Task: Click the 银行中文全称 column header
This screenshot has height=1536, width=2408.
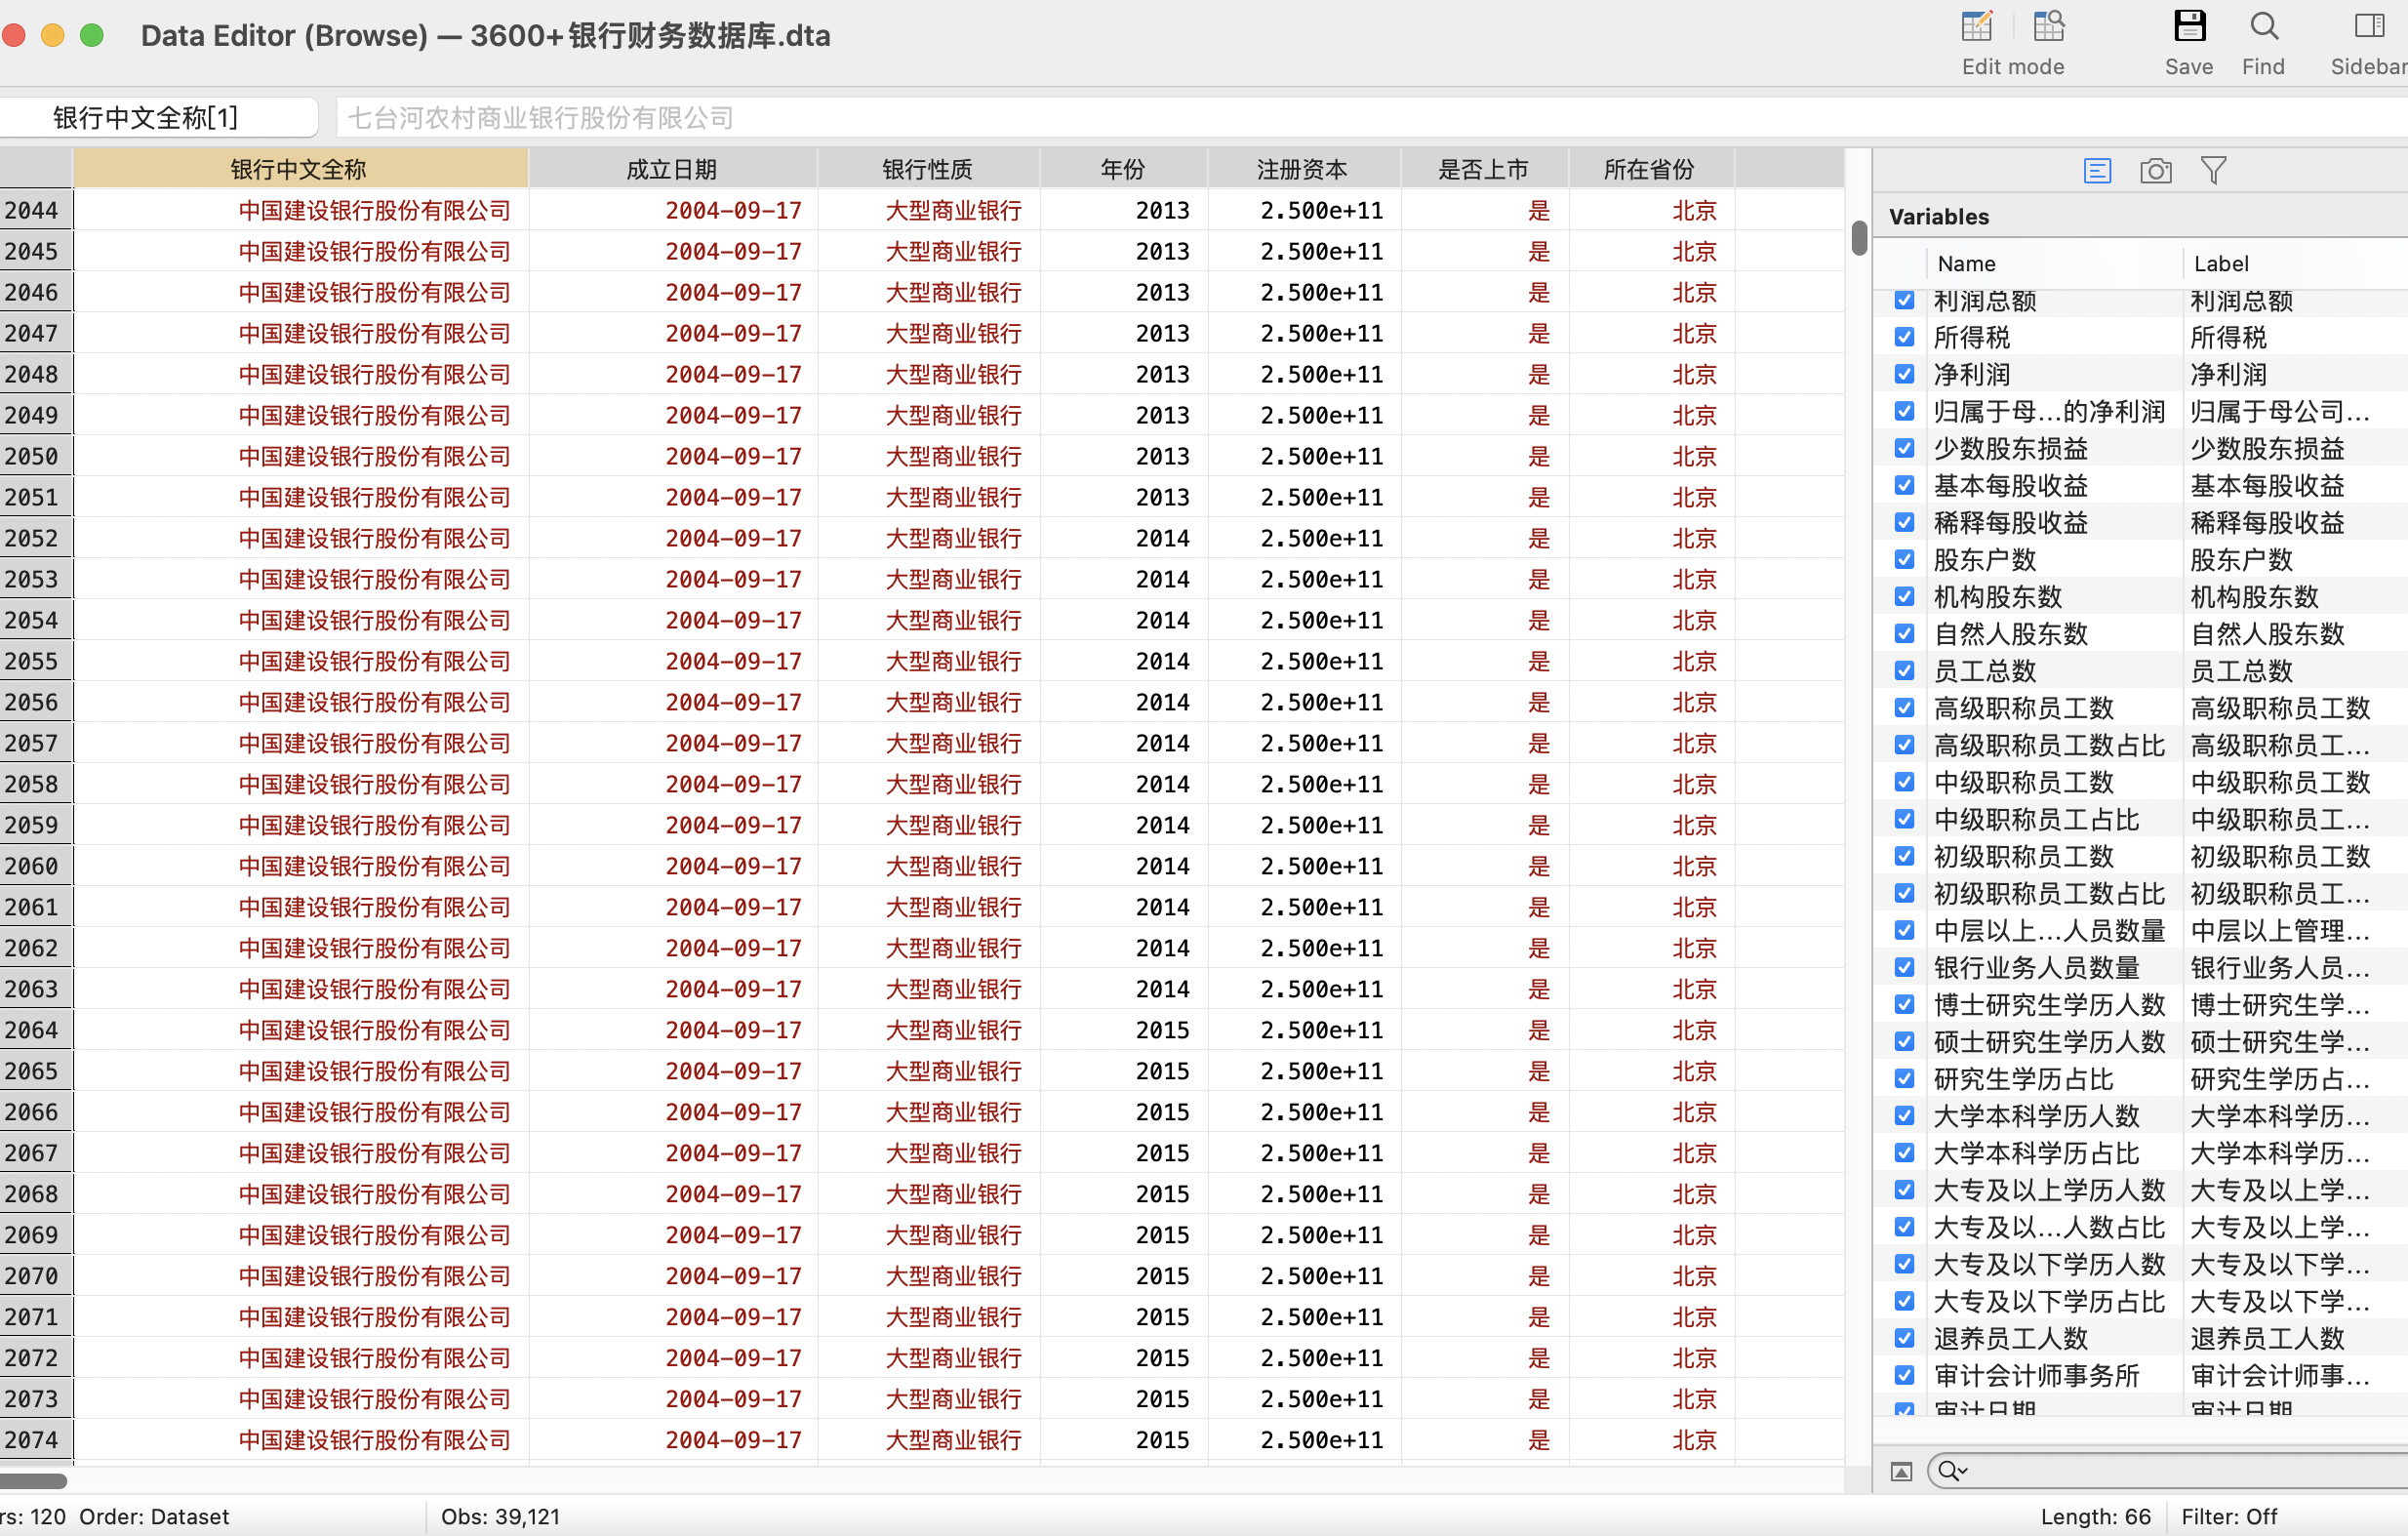Action: (x=299, y=169)
